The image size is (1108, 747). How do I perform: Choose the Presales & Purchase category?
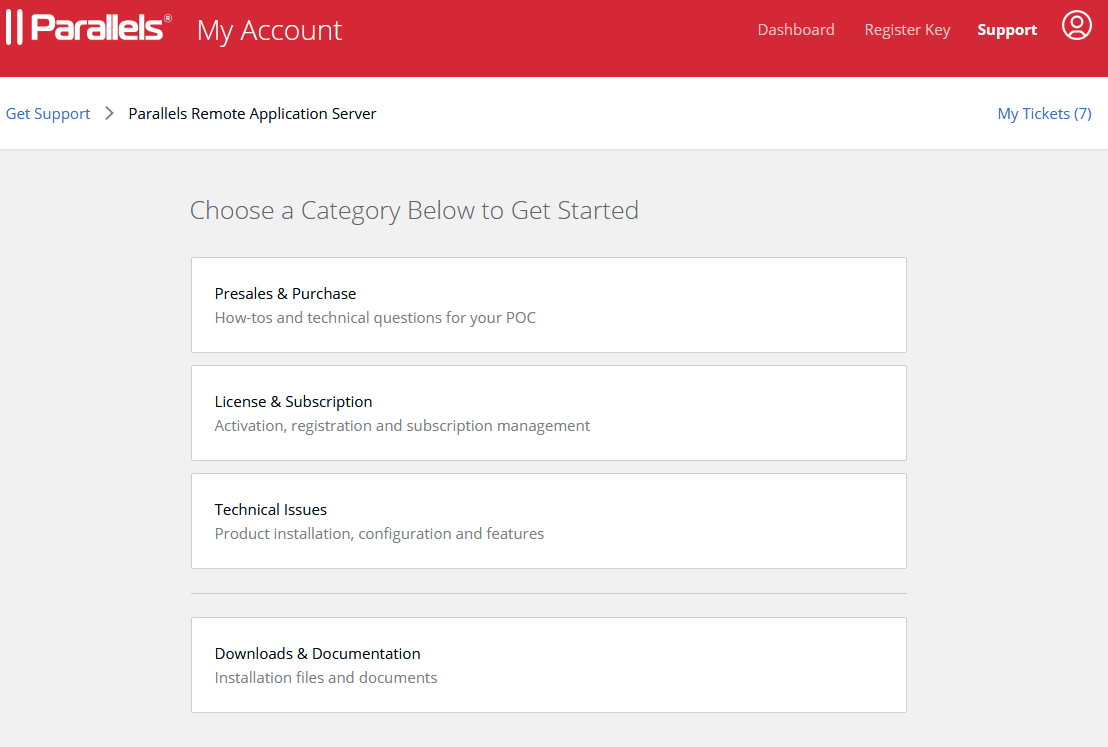(x=548, y=305)
